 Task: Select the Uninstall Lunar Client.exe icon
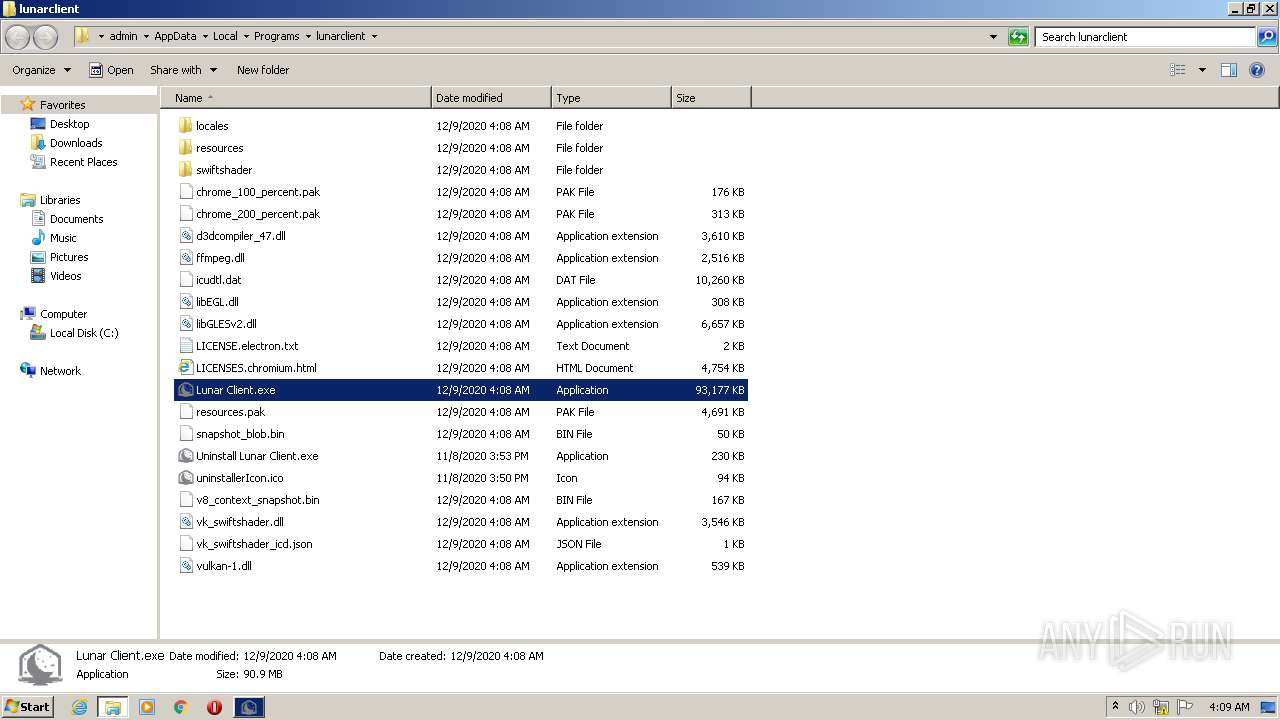(185, 456)
